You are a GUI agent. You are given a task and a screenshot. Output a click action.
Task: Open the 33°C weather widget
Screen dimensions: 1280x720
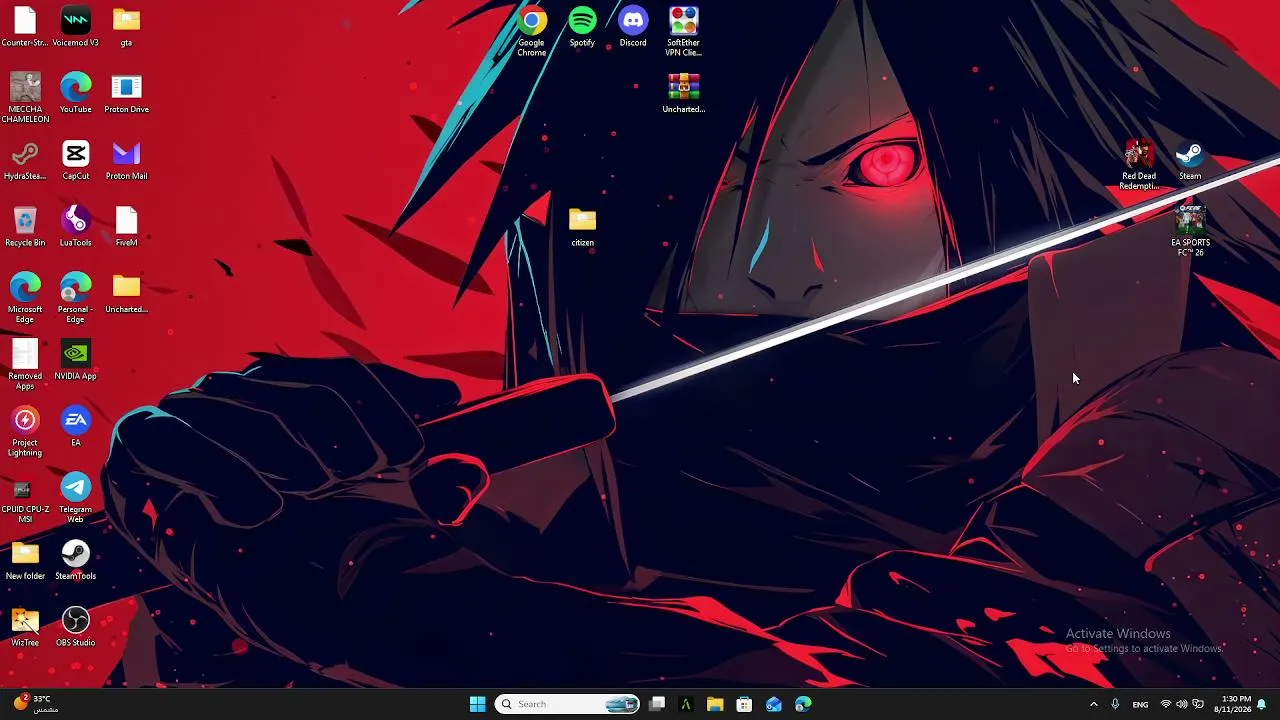(34, 703)
